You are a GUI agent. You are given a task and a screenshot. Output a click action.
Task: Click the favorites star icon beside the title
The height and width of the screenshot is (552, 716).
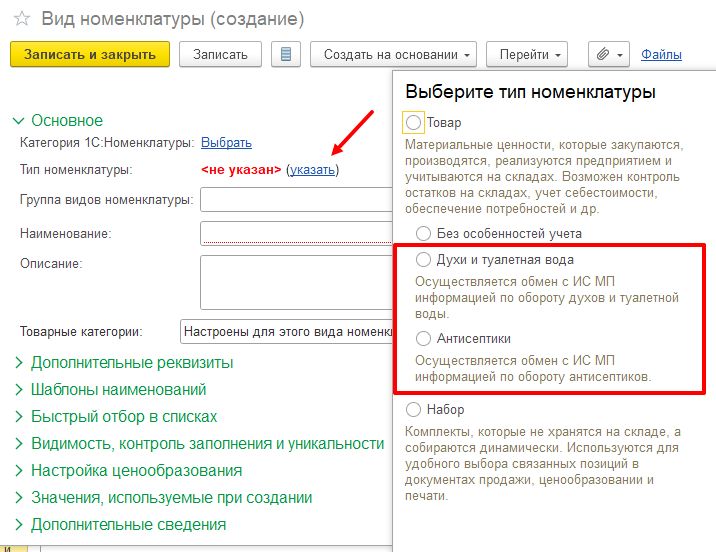pyautogui.click(x=21, y=19)
